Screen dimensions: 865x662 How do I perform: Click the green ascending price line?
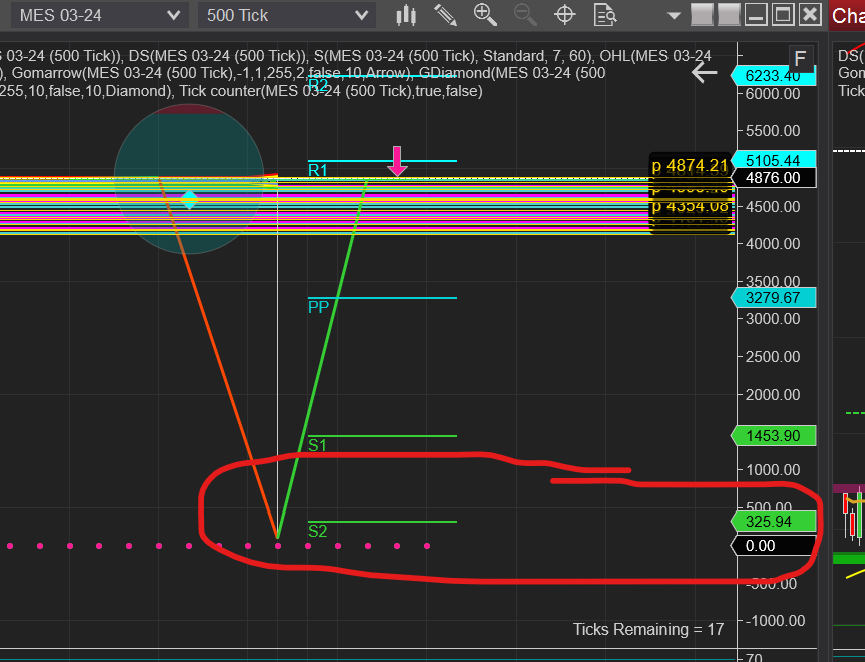323,359
